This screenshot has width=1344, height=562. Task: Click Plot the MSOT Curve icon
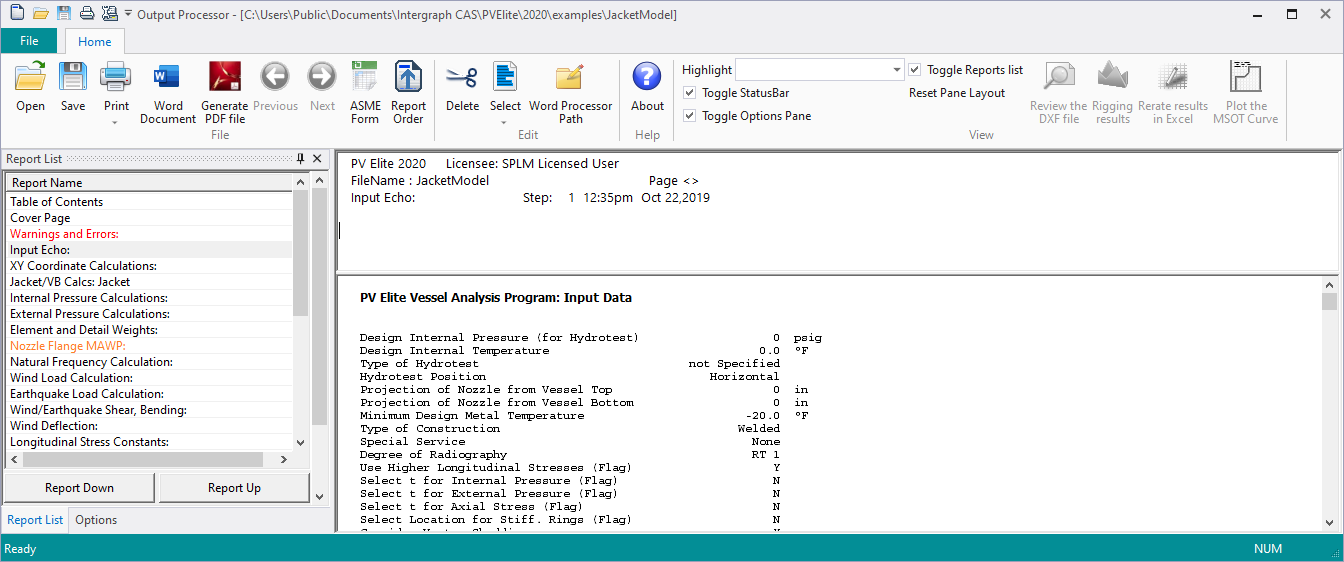1246,78
